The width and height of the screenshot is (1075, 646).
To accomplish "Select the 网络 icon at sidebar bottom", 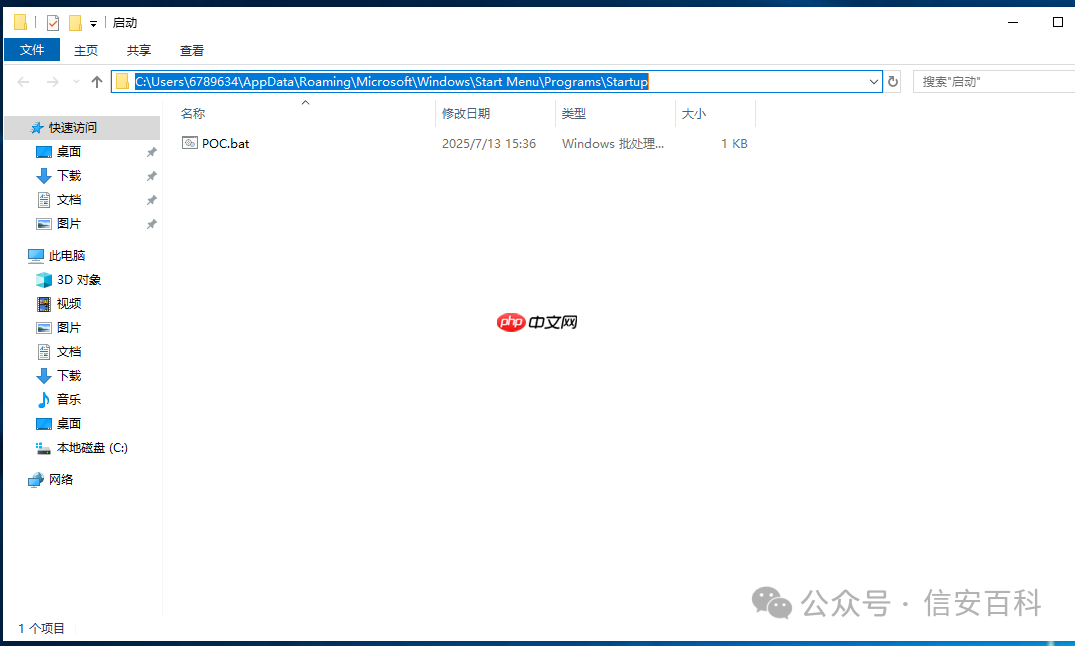I will tap(36, 479).
